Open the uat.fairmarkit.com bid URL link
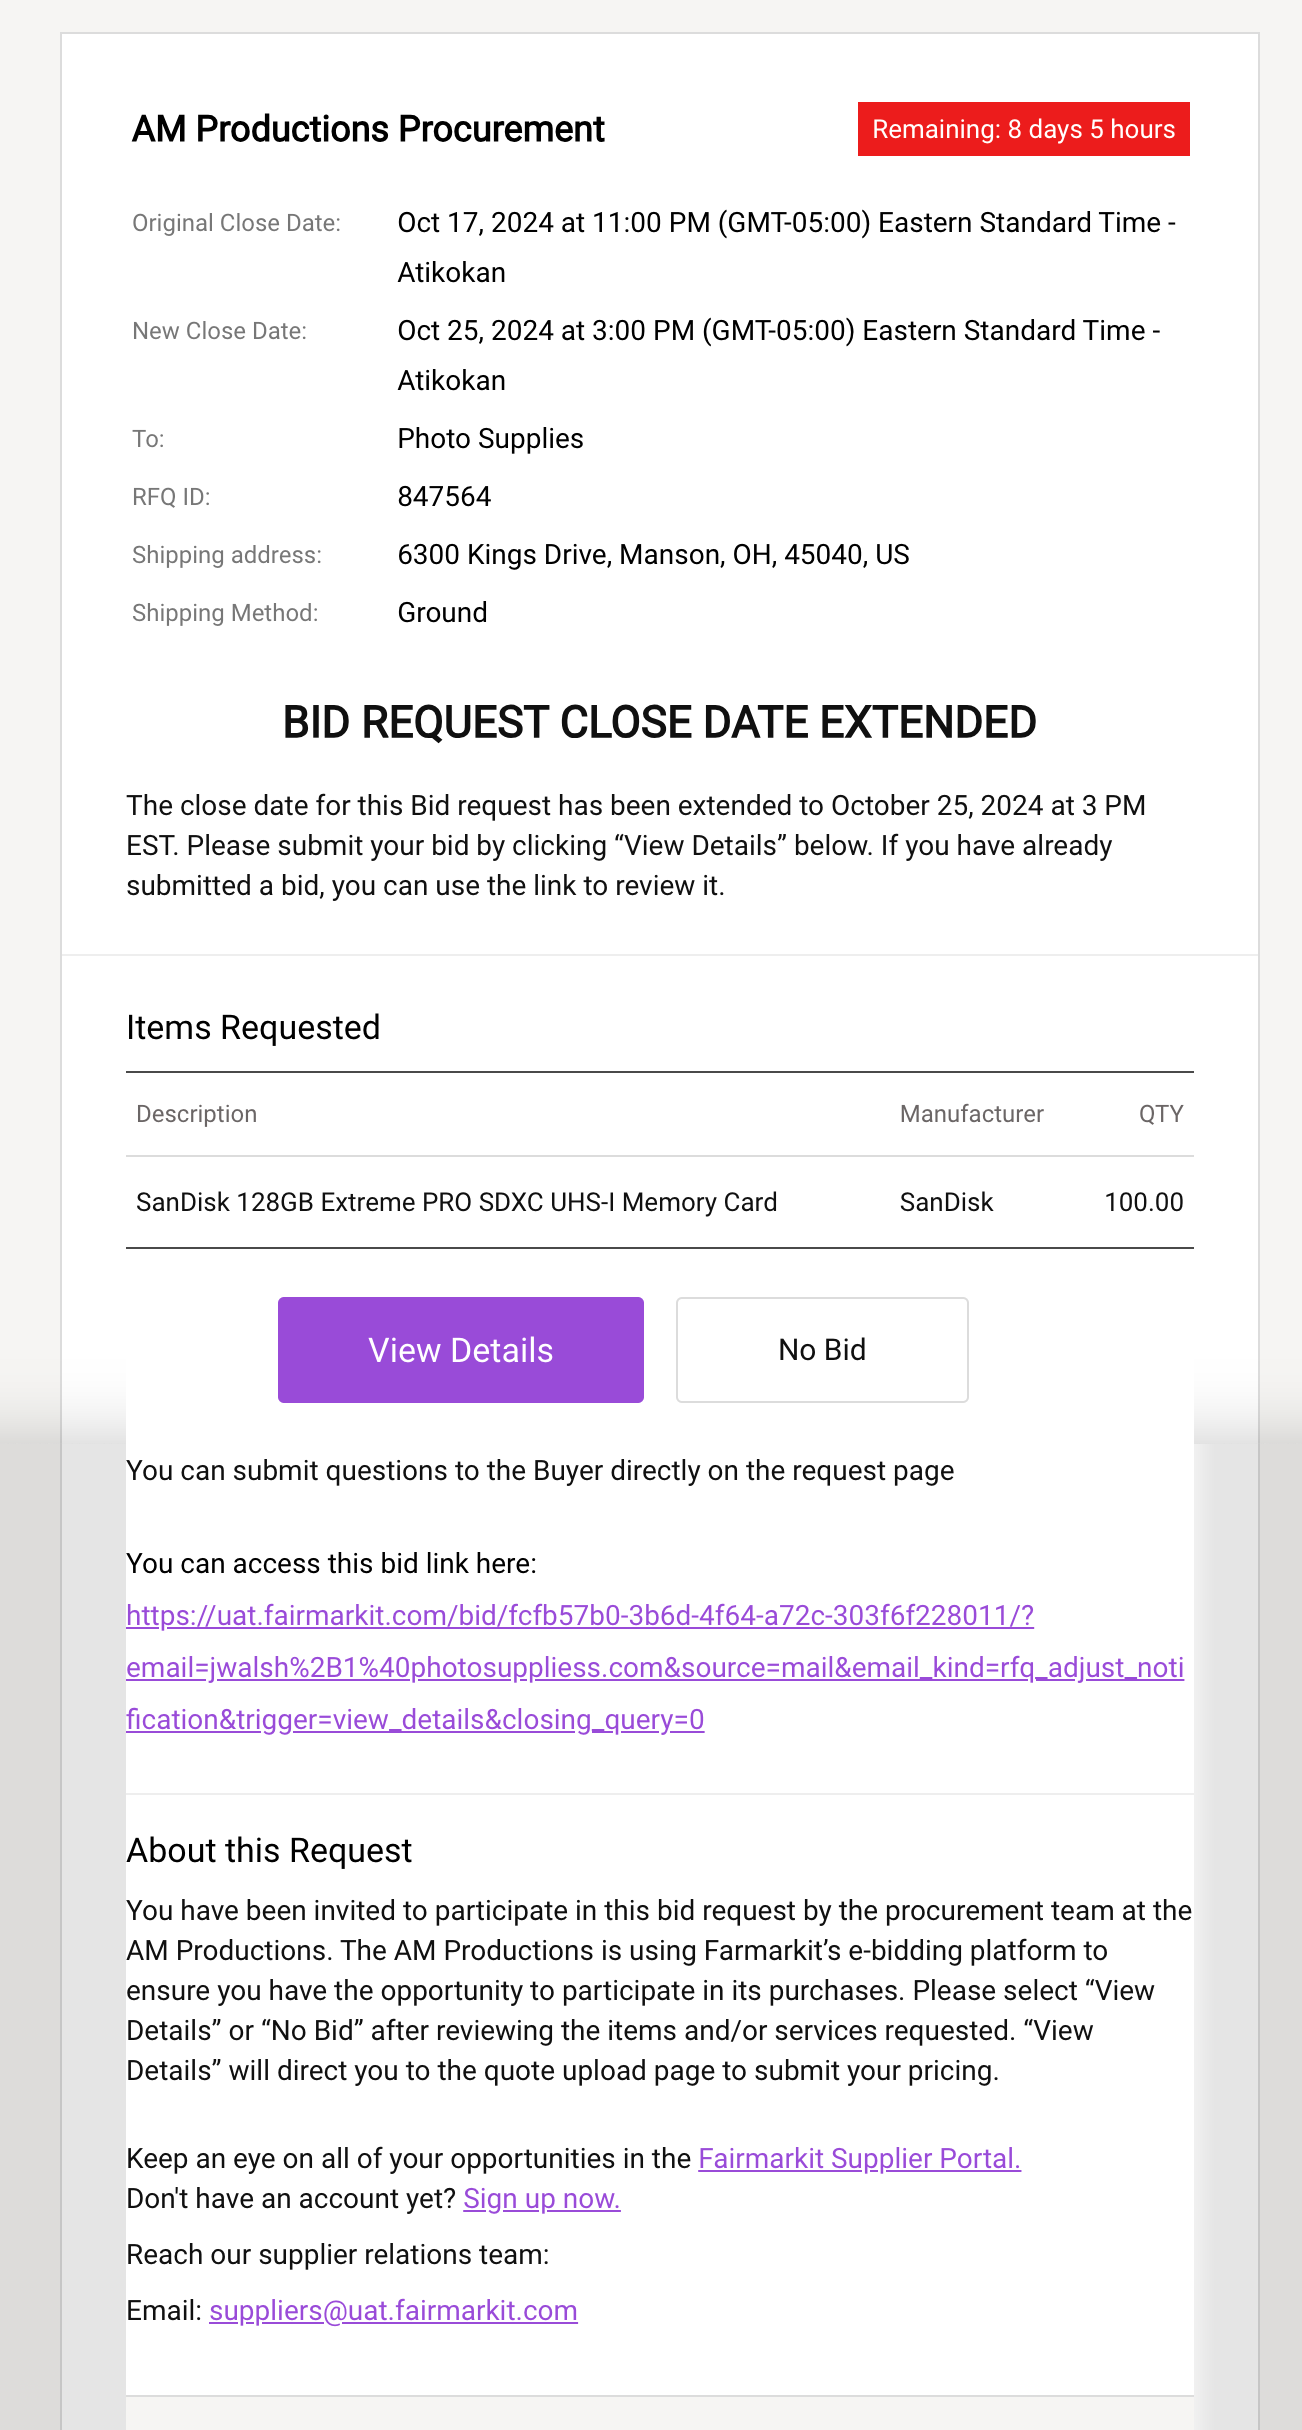 (655, 1667)
